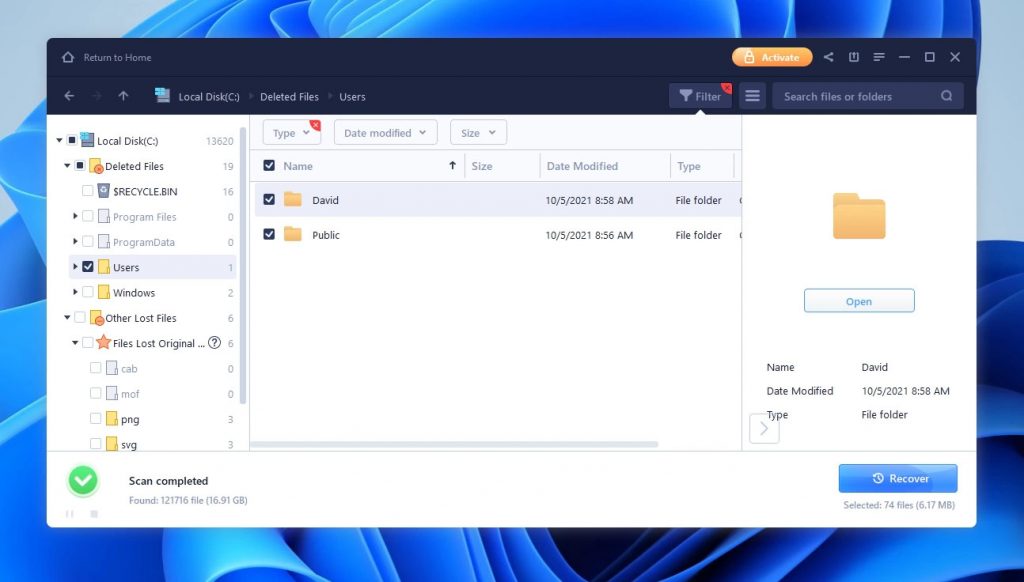Viewport: 1024px width, 582px height.
Task: Click the Return to Home icon
Action: point(67,57)
